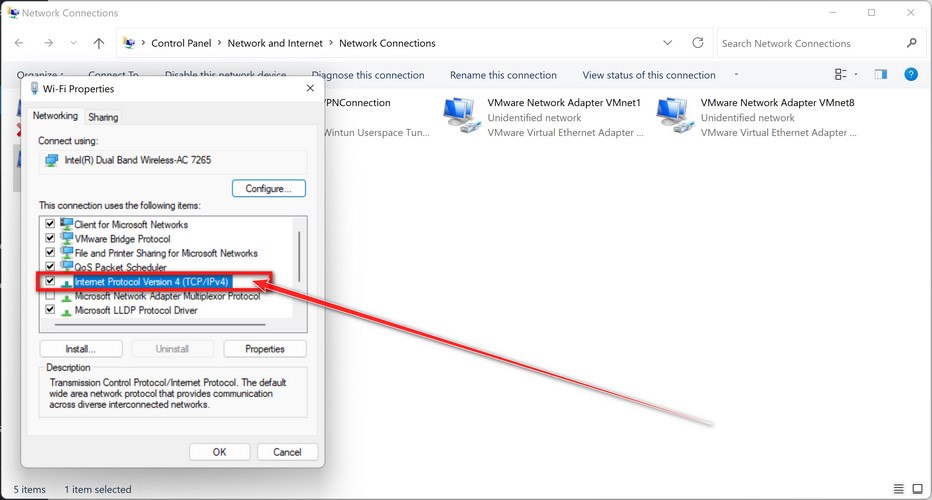This screenshot has height=500, width=932.
Task: Toggle Client for Microsoft Networks checkbox
Action: (50, 224)
